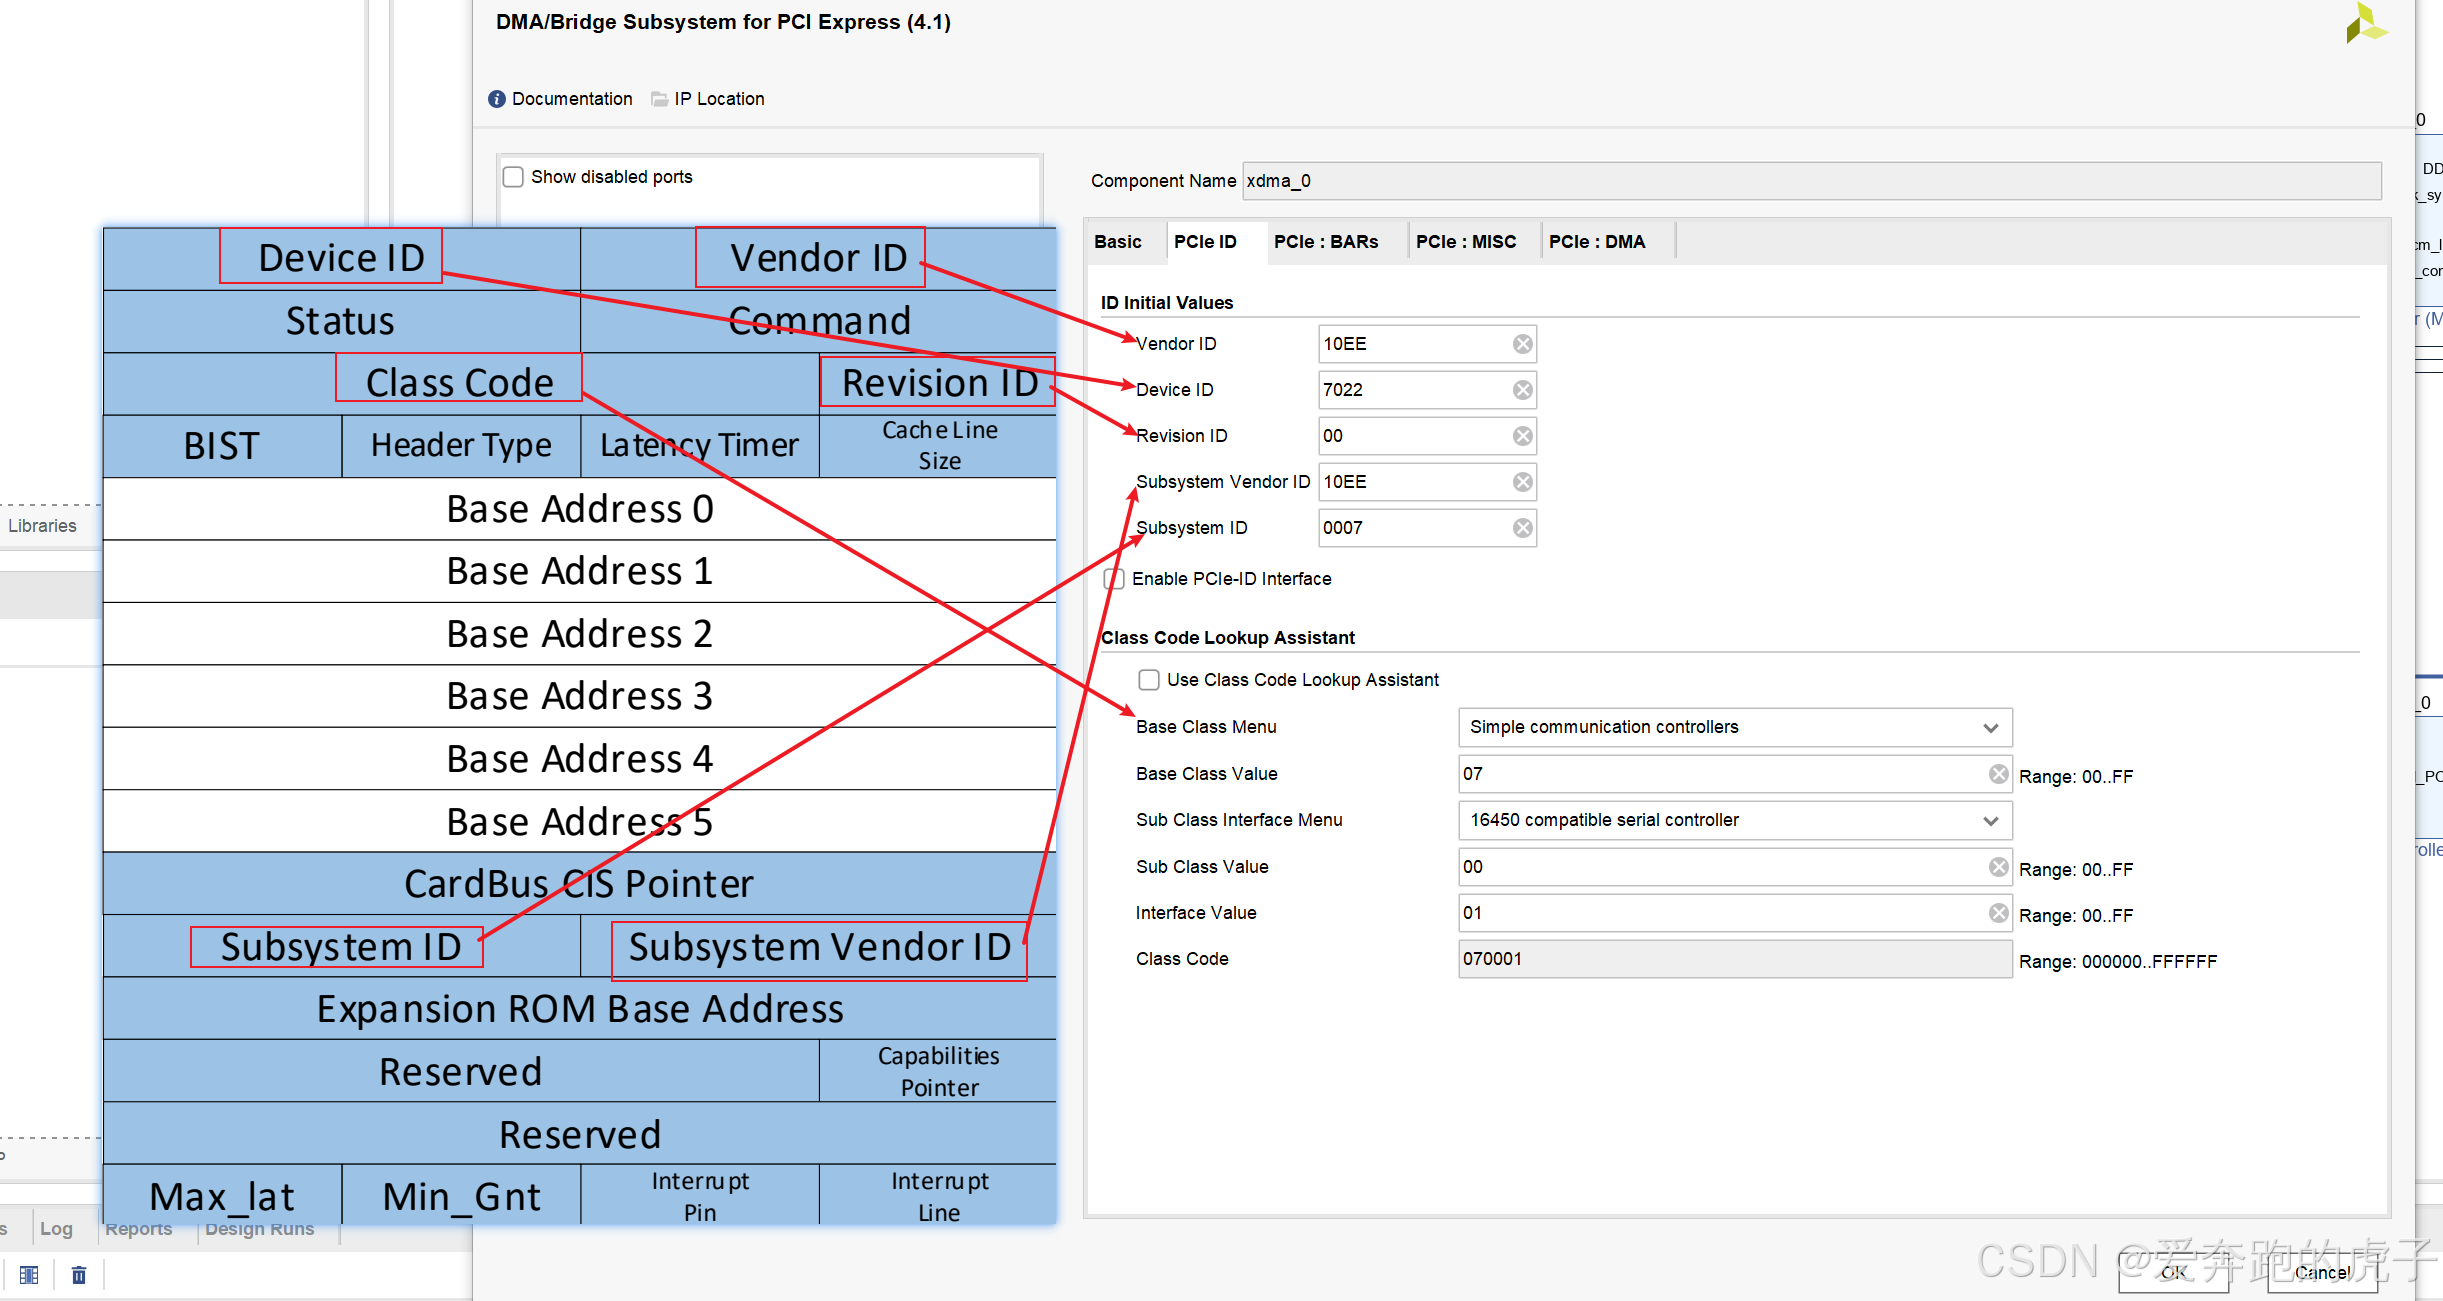Click the trash delete icon in bottom toolbar
The width and height of the screenshot is (2443, 1301).
tap(79, 1275)
